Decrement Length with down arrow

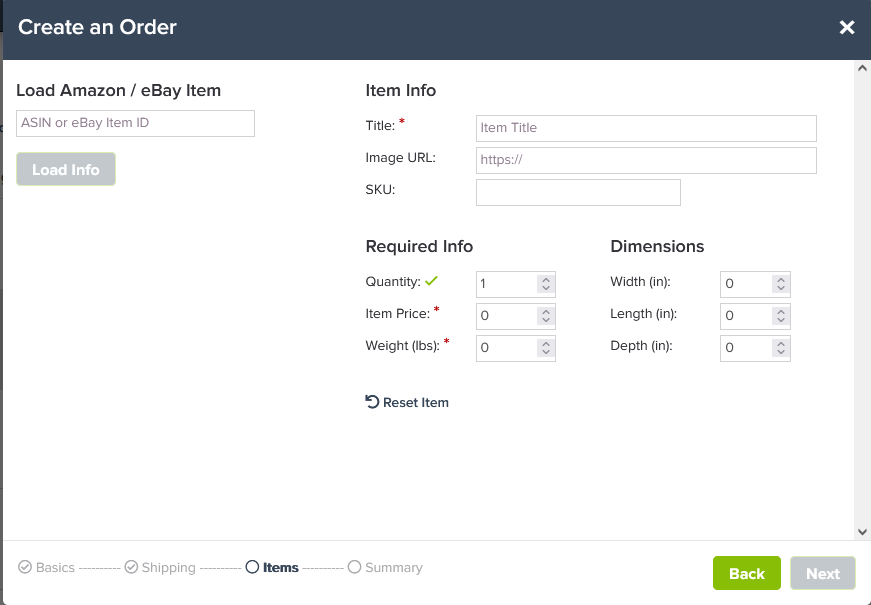coord(781,320)
